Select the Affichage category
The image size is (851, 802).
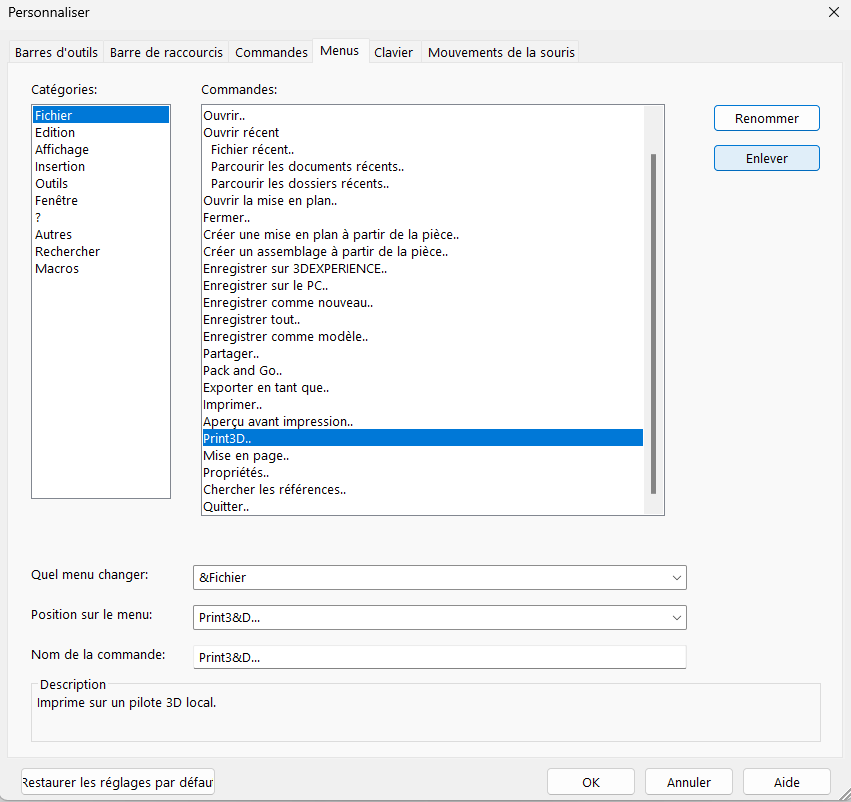pyautogui.click(x=62, y=149)
